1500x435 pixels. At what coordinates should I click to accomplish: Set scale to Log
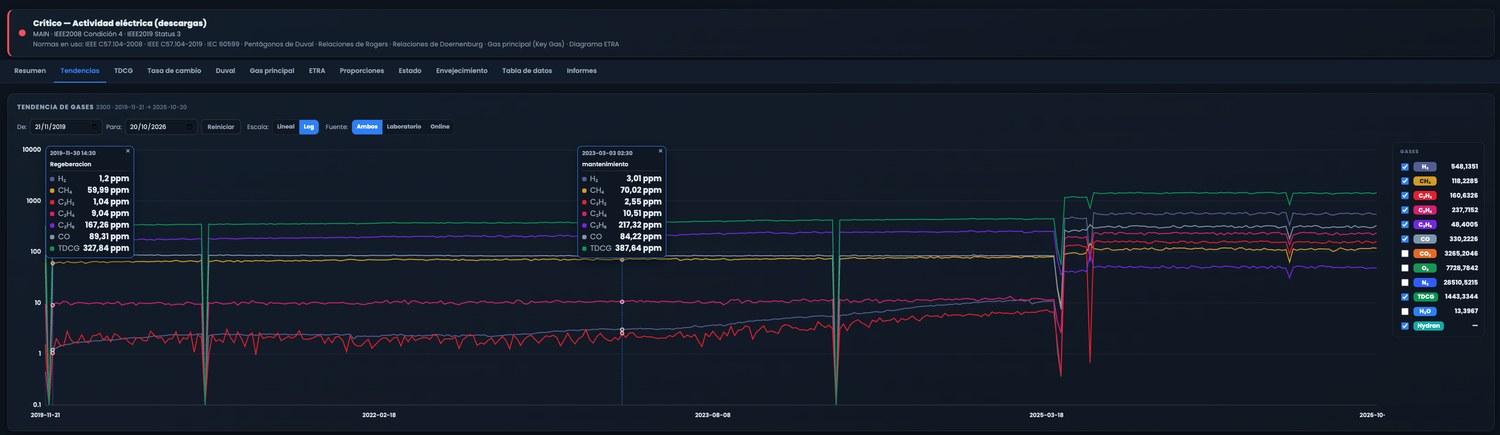pyautogui.click(x=309, y=127)
